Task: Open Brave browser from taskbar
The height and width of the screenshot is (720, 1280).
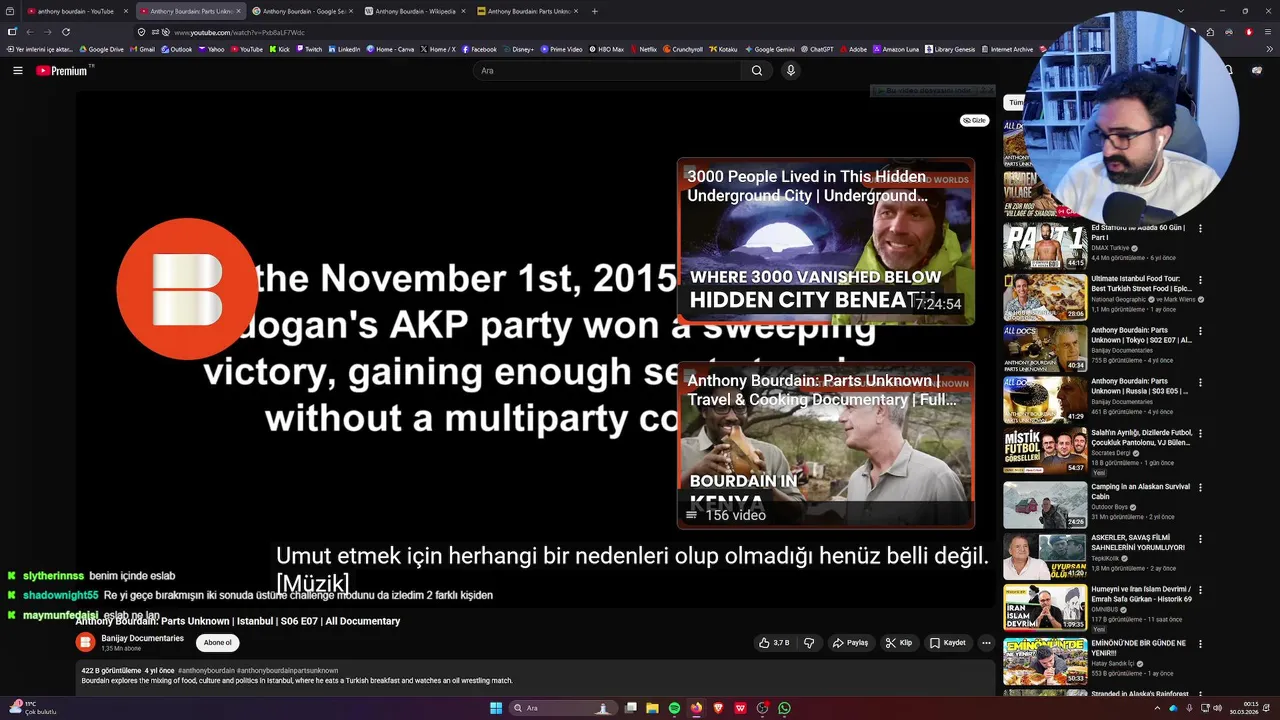Action: pos(718,708)
